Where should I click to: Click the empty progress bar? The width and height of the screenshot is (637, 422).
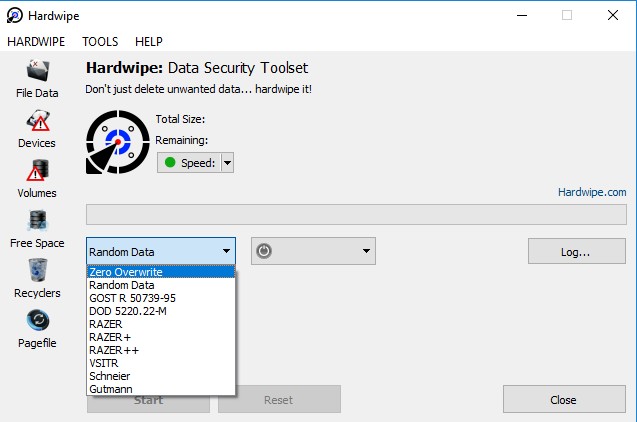point(356,214)
